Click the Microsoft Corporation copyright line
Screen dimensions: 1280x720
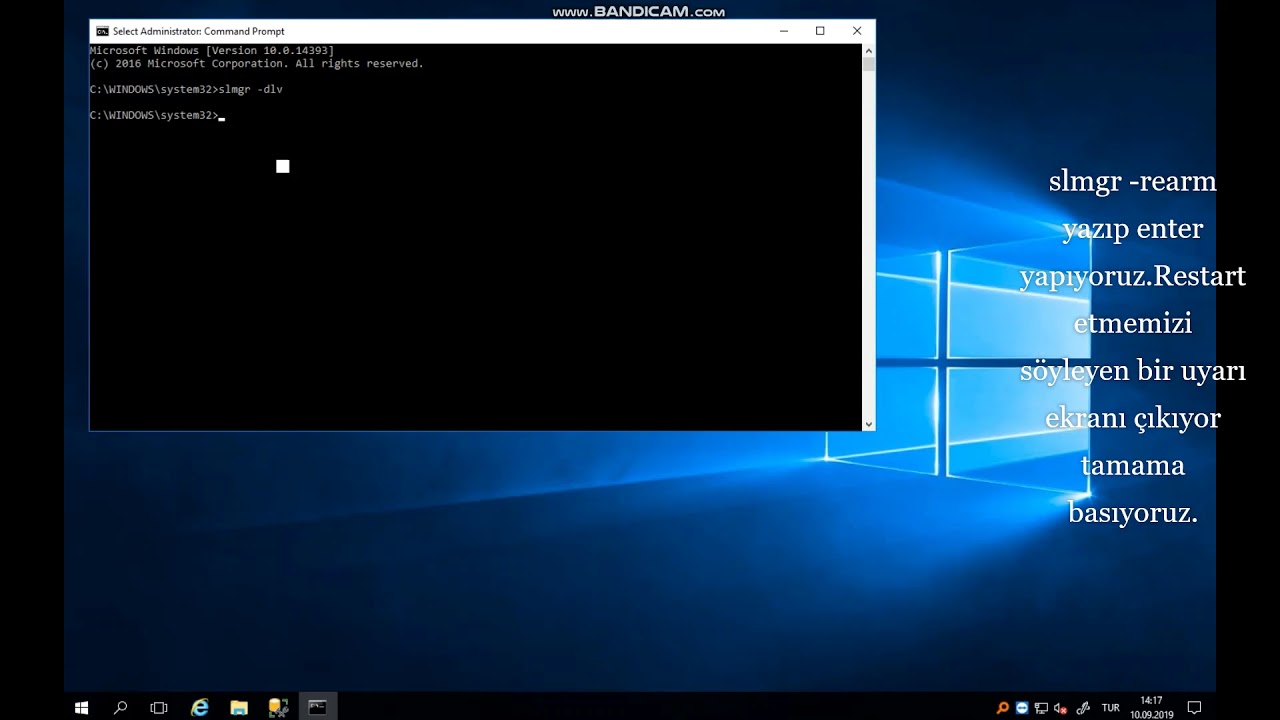click(x=256, y=63)
